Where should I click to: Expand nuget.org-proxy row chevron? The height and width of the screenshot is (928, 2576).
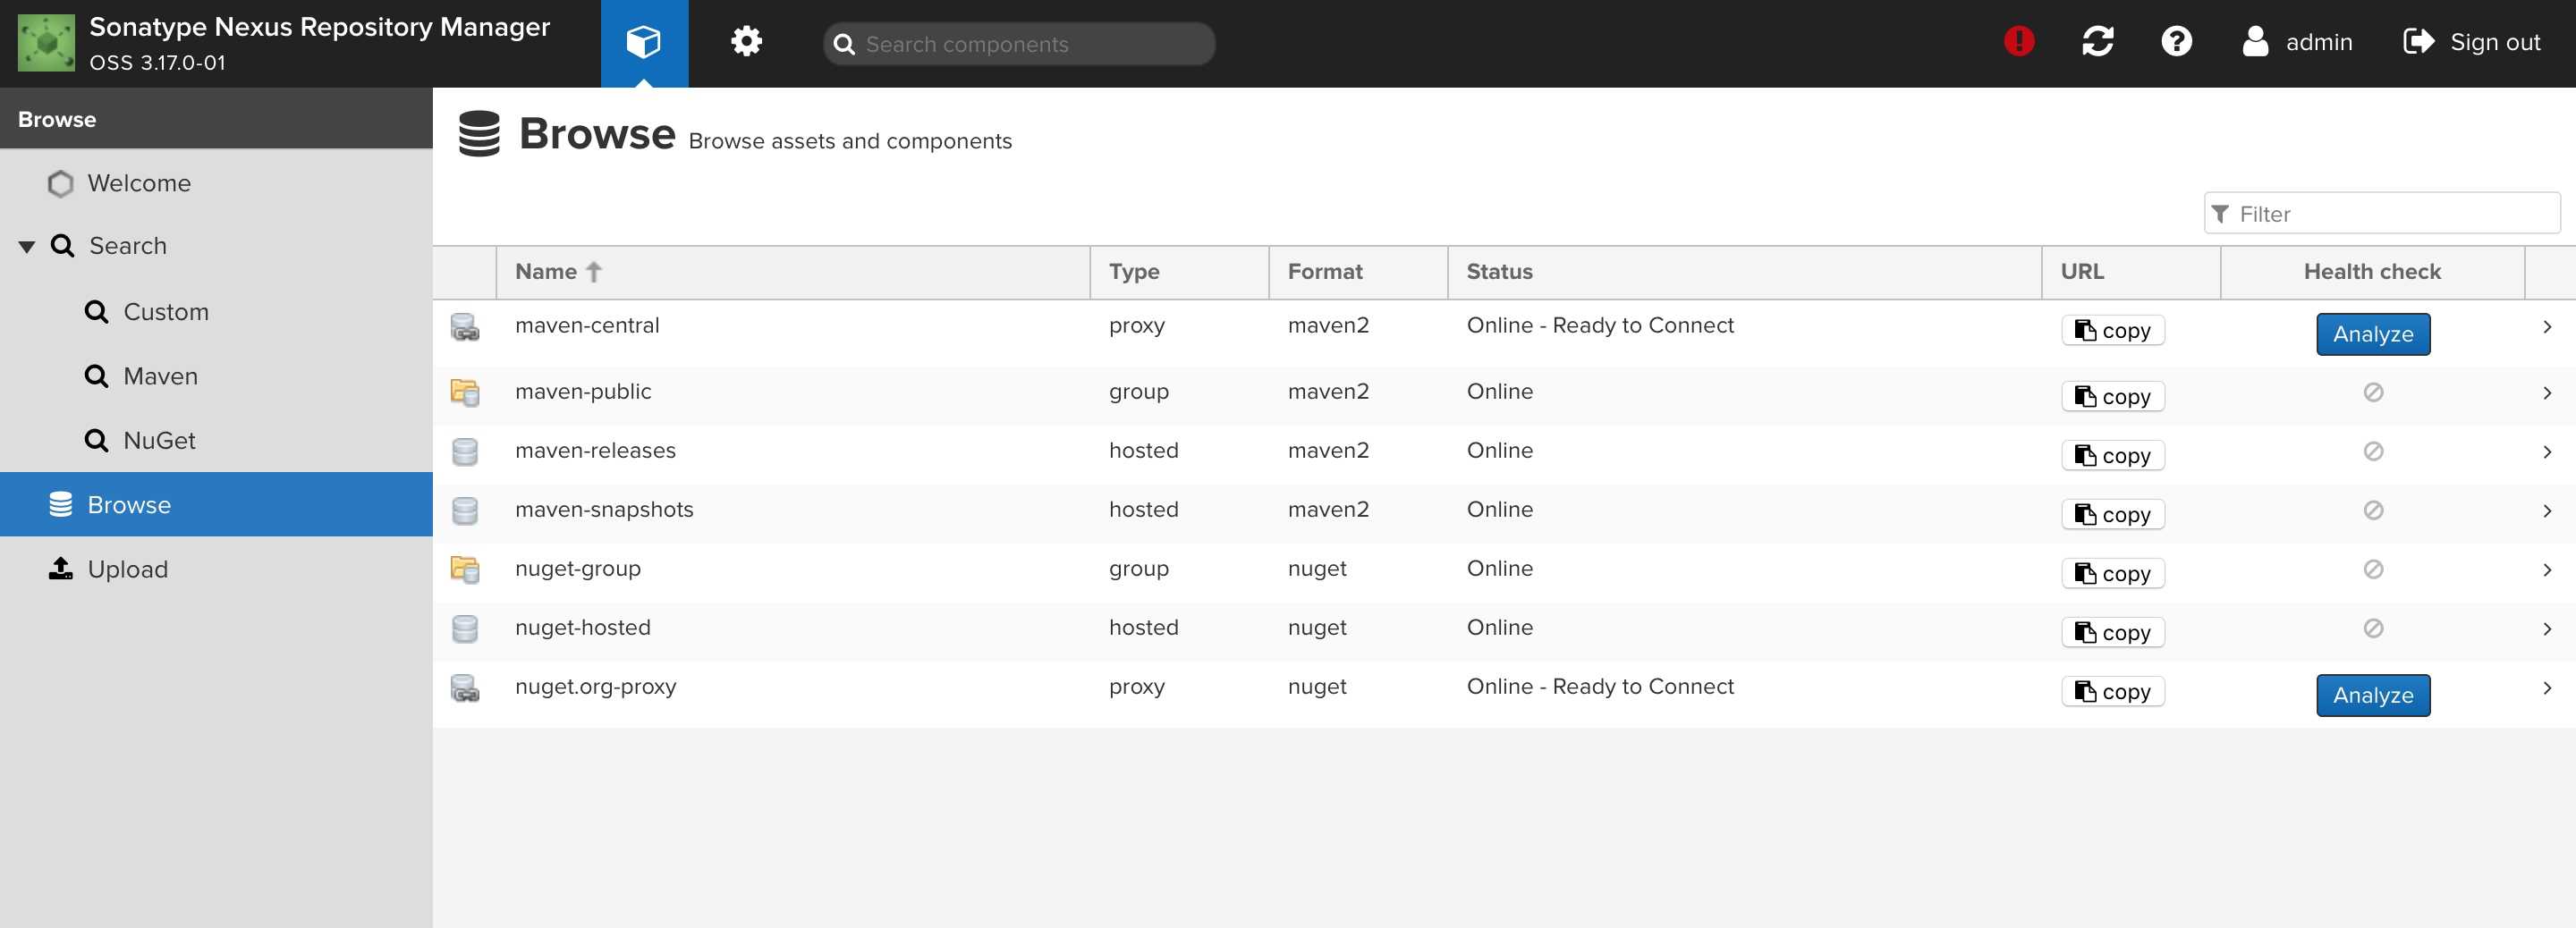[x=2547, y=688]
